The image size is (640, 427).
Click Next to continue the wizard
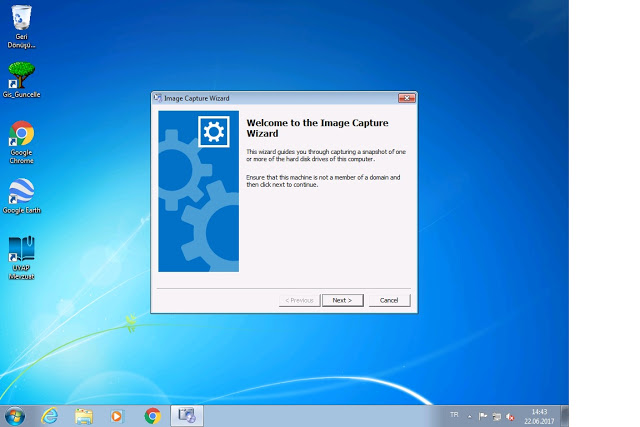click(x=341, y=300)
